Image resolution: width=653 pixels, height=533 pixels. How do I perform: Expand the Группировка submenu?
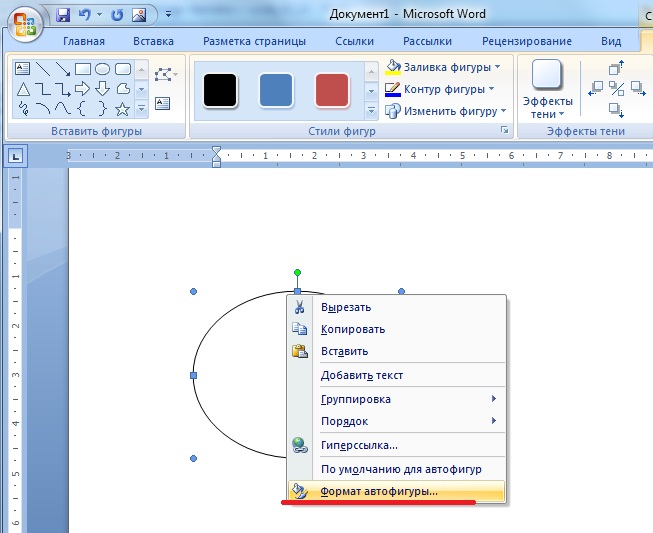coord(396,399)
